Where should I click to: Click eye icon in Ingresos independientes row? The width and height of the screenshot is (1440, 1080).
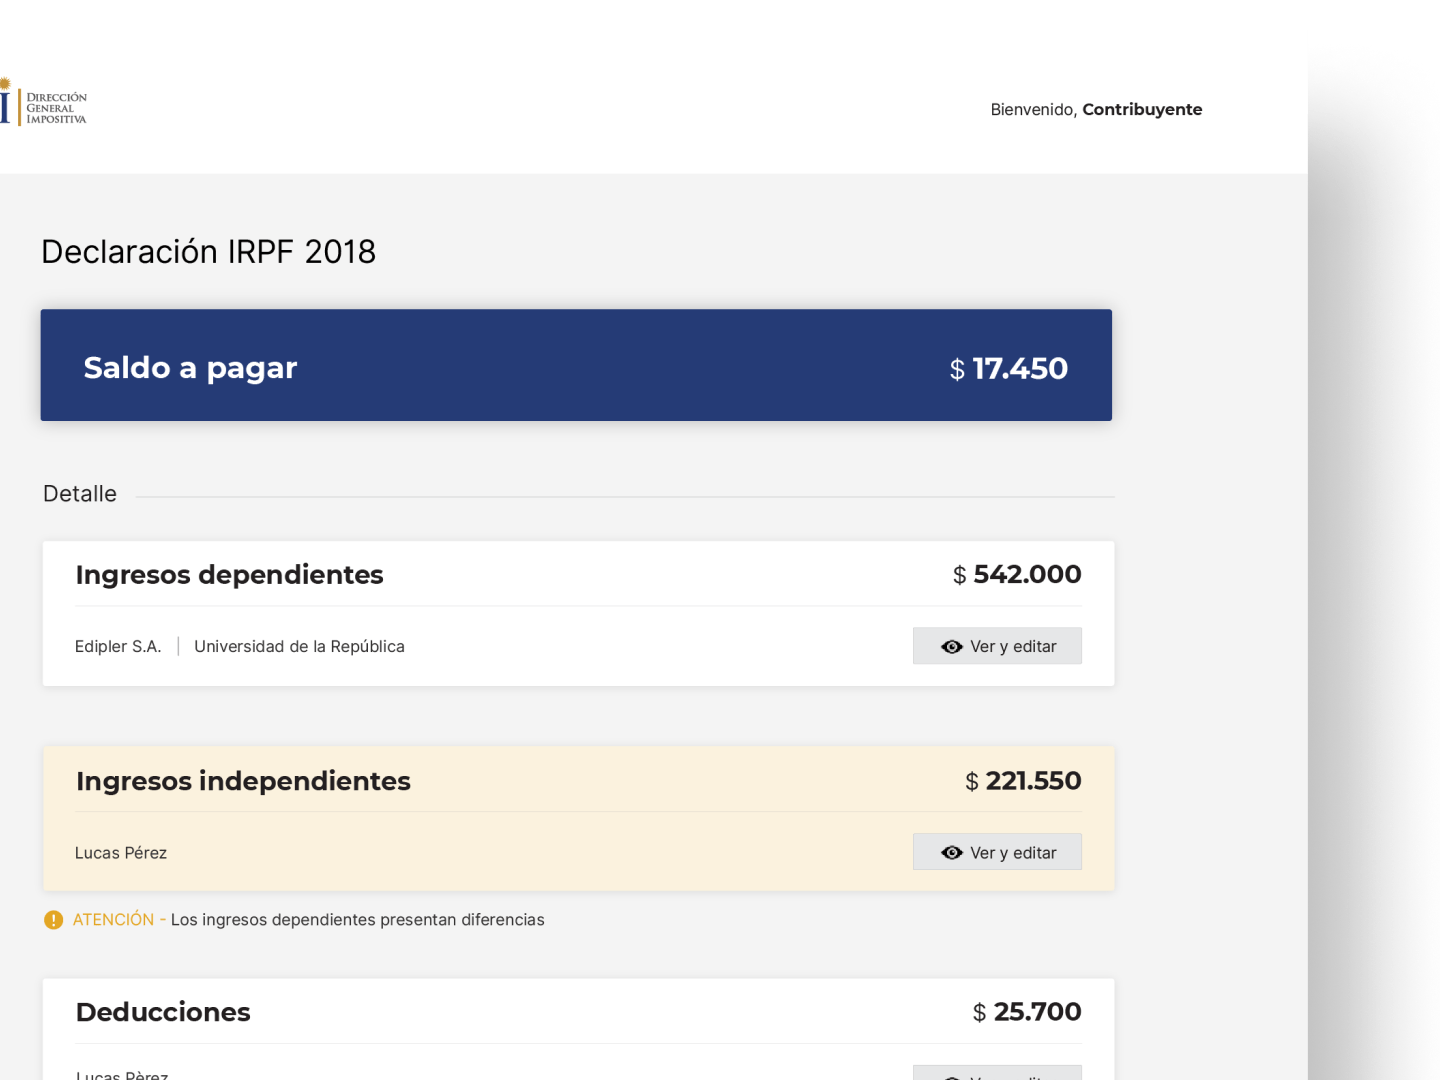point(952,853)
